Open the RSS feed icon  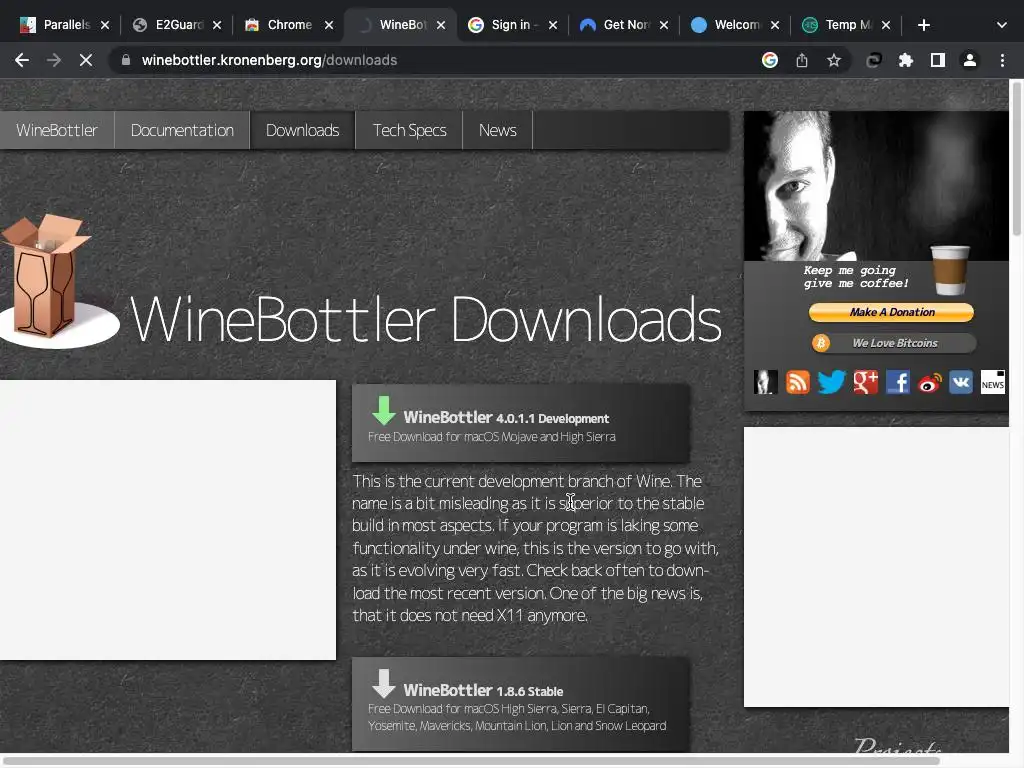(x=798, y=382)
